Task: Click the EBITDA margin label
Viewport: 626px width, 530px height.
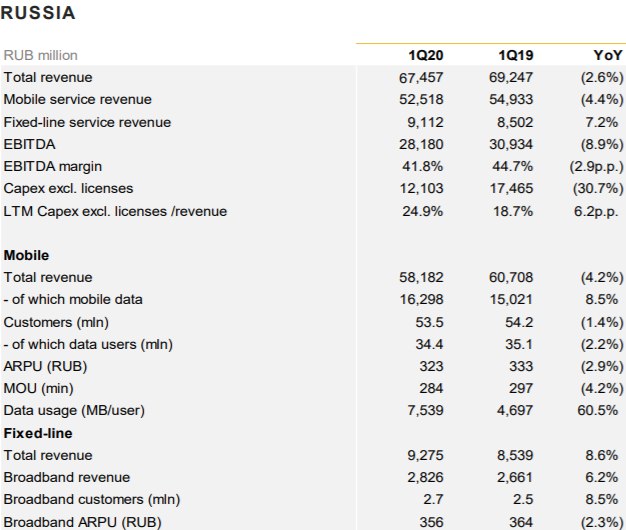Action: click(53, 166)
